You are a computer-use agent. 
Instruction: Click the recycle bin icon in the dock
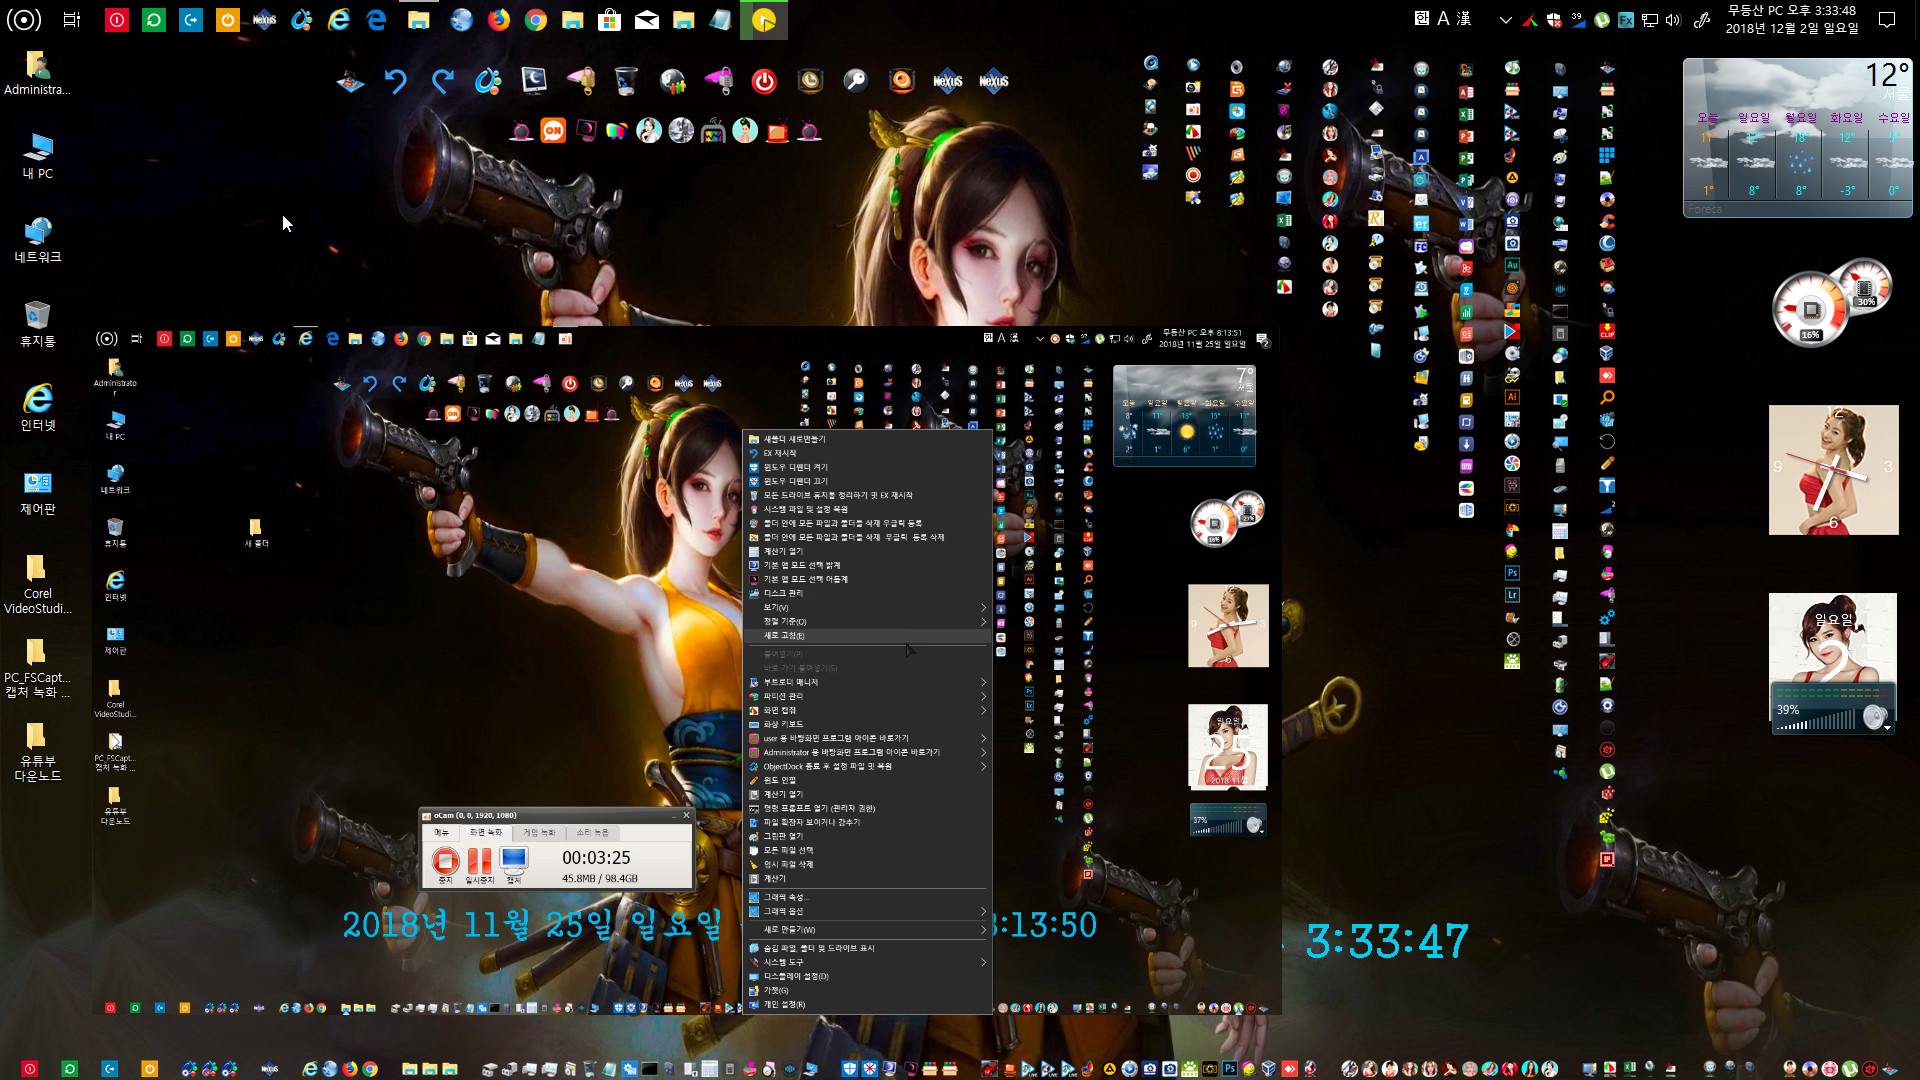click(x=626, y=81)
